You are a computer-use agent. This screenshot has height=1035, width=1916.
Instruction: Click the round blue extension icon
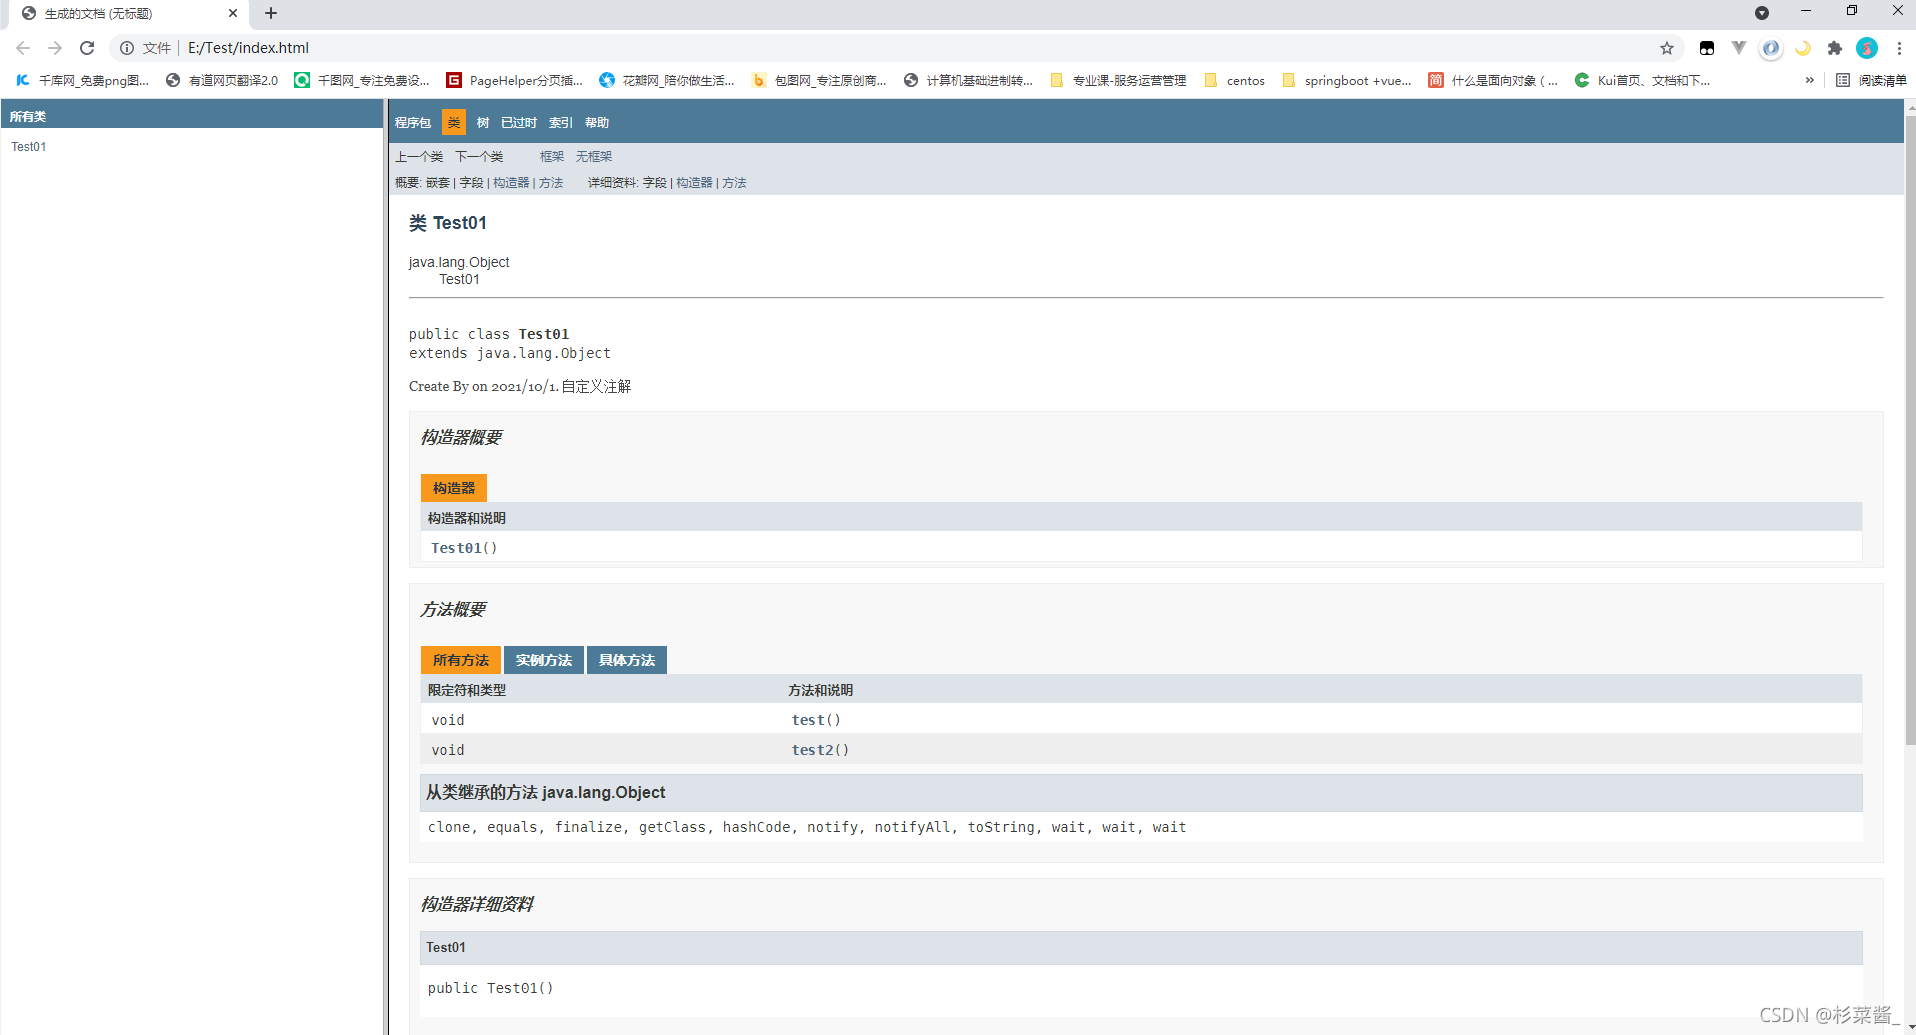1771,48
